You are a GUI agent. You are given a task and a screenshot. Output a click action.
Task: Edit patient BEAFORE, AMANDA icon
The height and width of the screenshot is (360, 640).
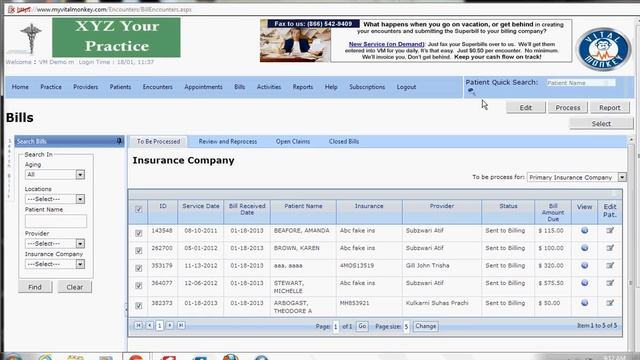coord(610,231)
